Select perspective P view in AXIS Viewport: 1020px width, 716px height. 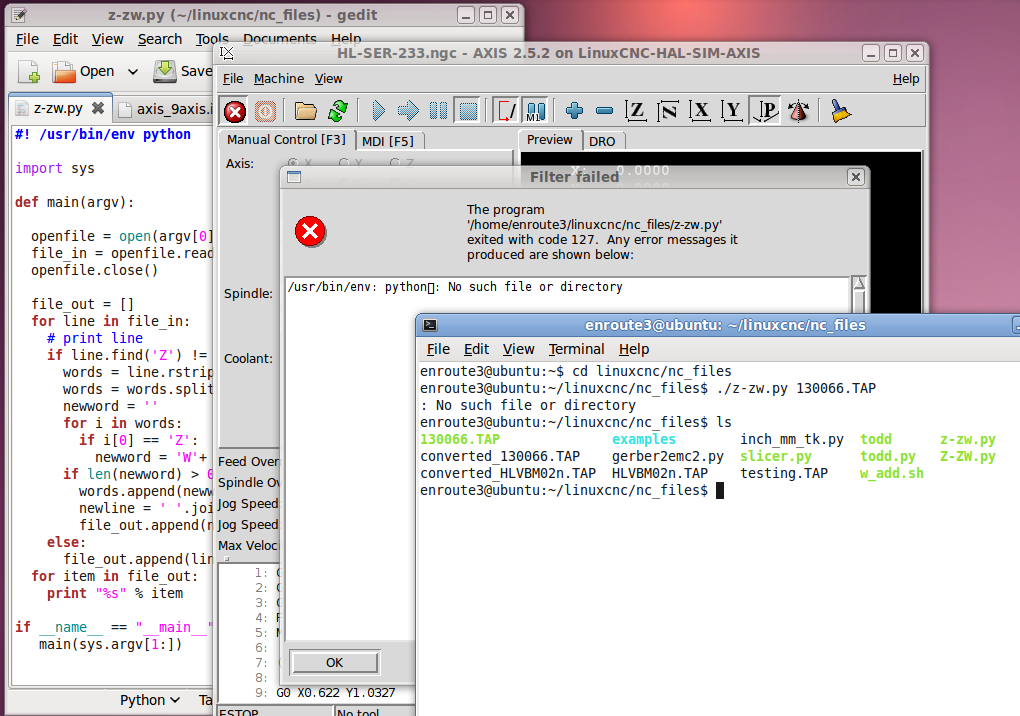click(x=766, y=111)
